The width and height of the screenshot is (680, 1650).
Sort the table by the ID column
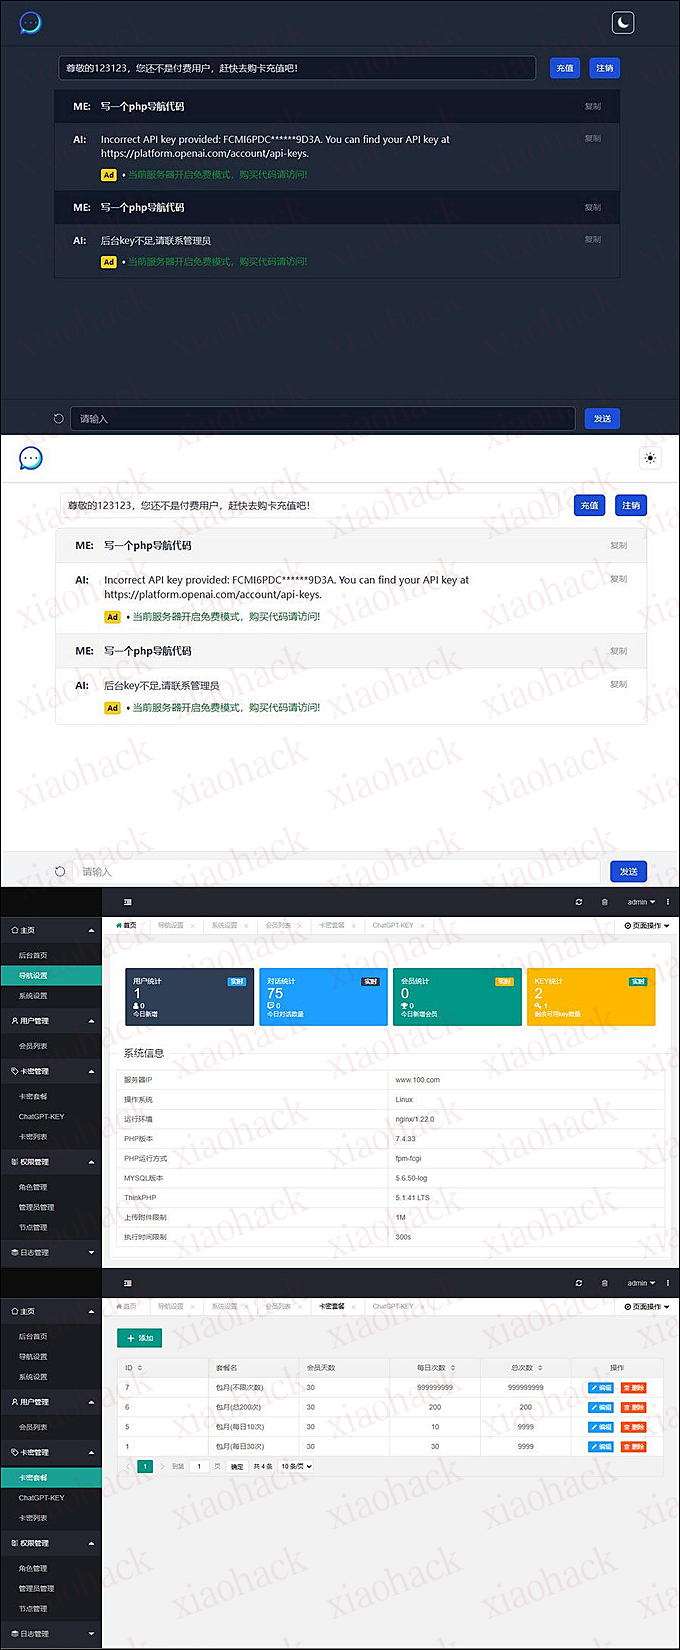139,1367
